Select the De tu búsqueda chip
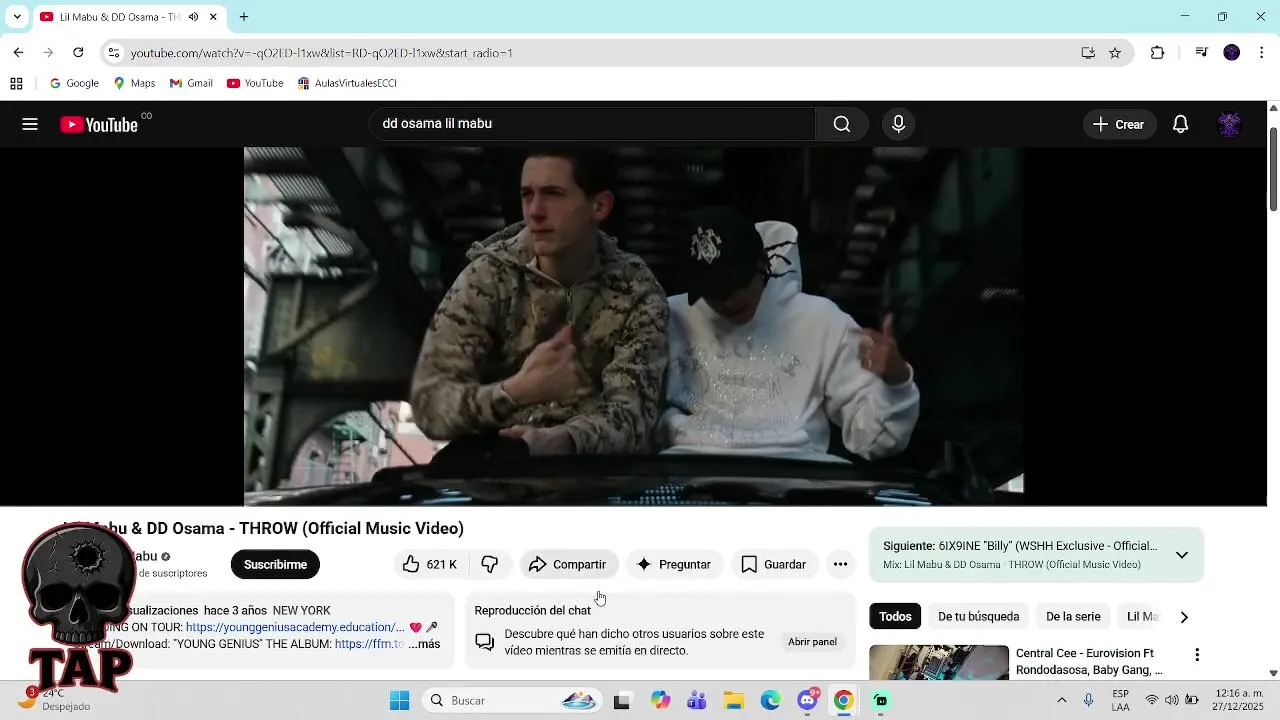 pyautogui.click(x=978, y=617)
